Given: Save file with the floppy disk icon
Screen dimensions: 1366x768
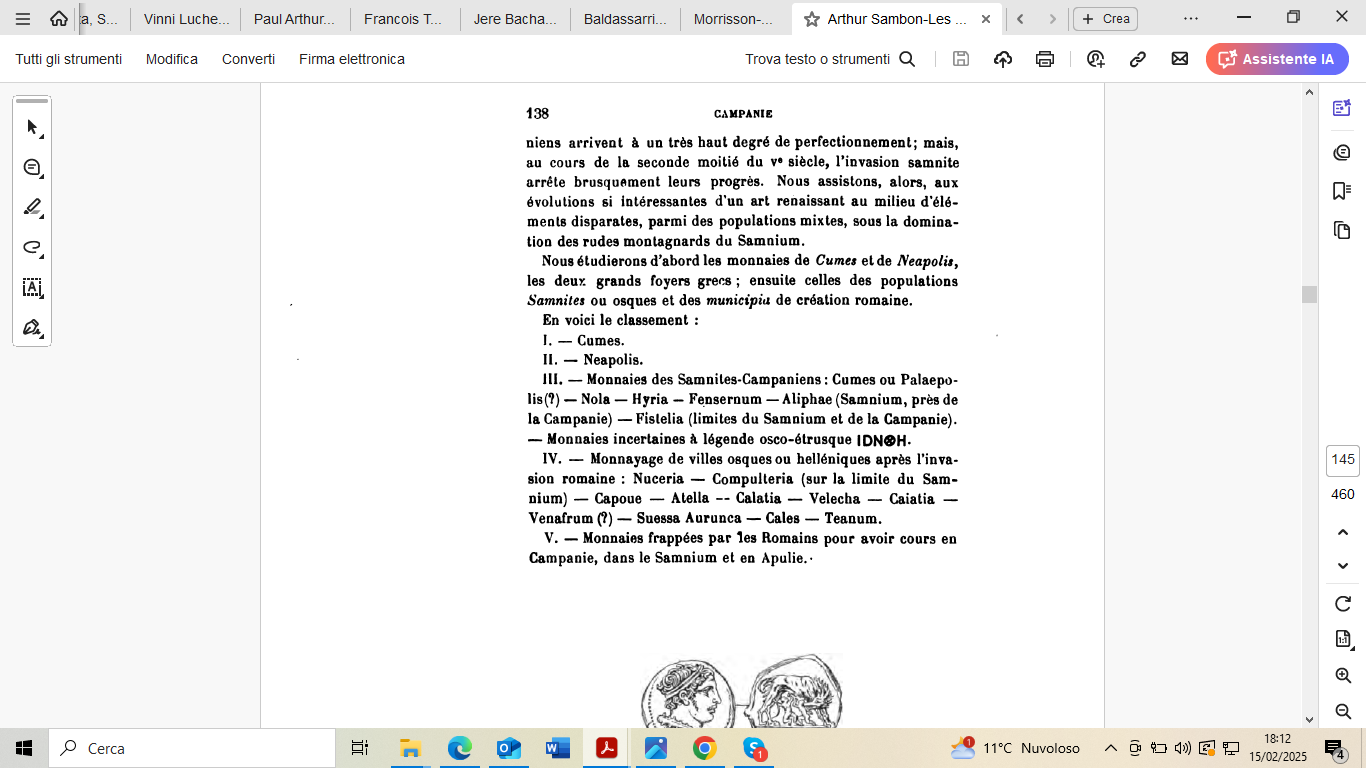Looking at the screenshot, I should [x=961, y=59].
